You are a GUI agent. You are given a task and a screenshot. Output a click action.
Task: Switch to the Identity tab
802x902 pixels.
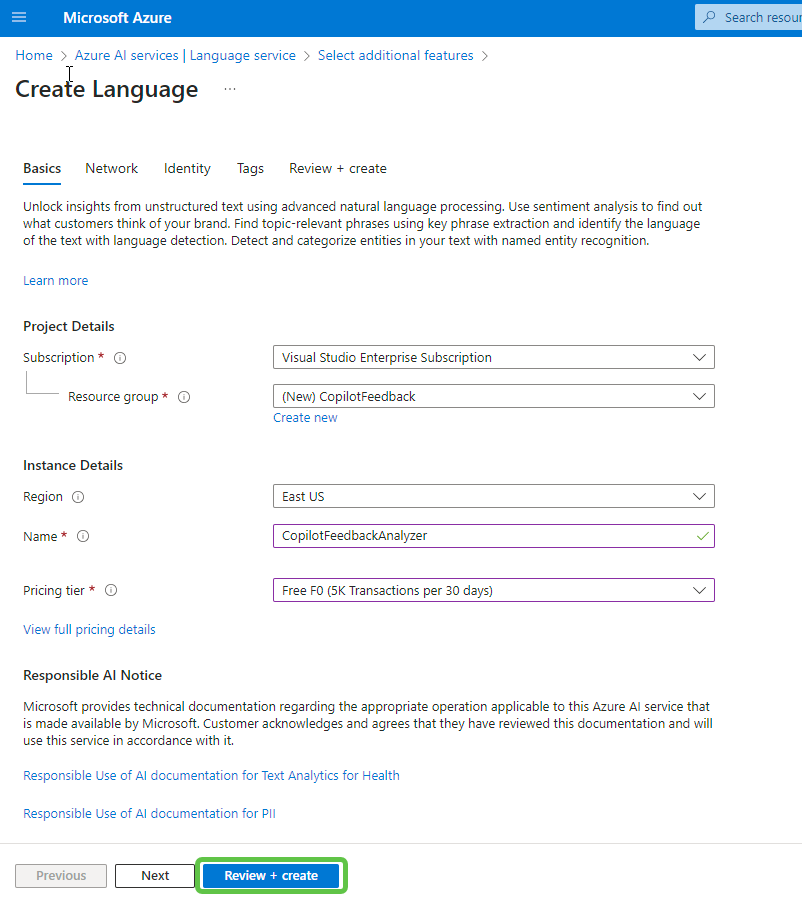click(187, 168)
